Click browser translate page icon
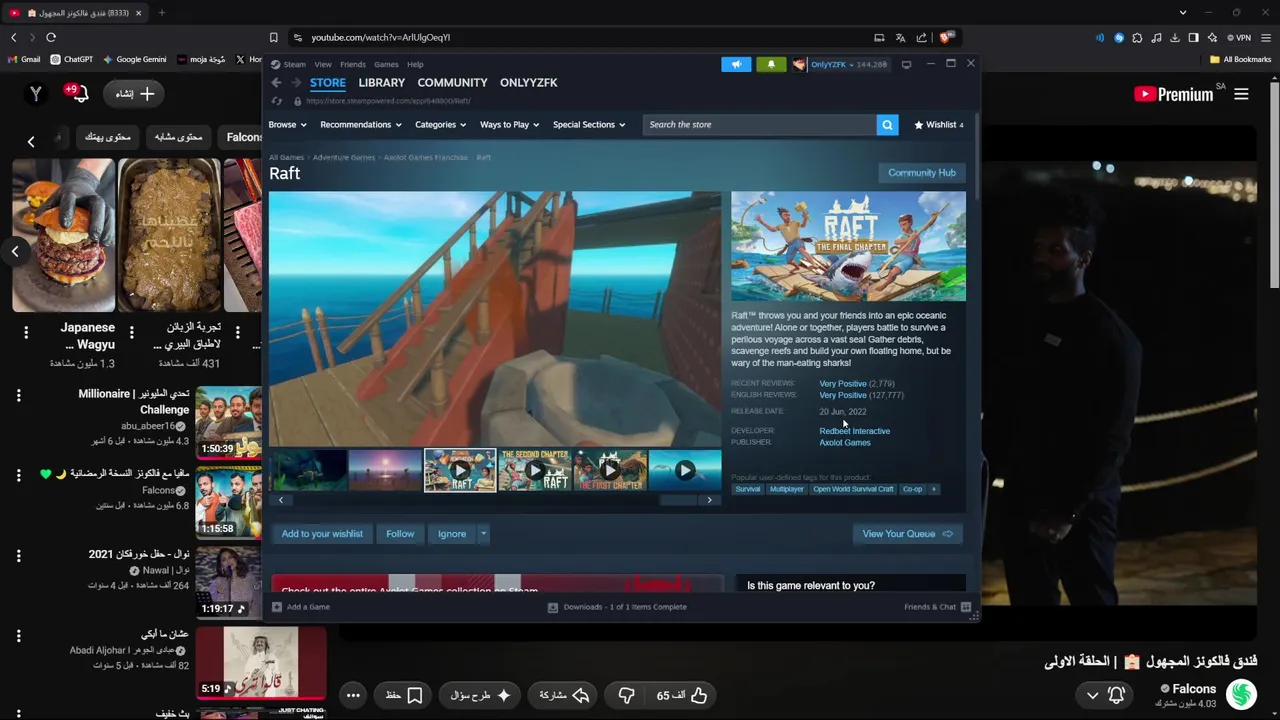 tap(900, 37)
